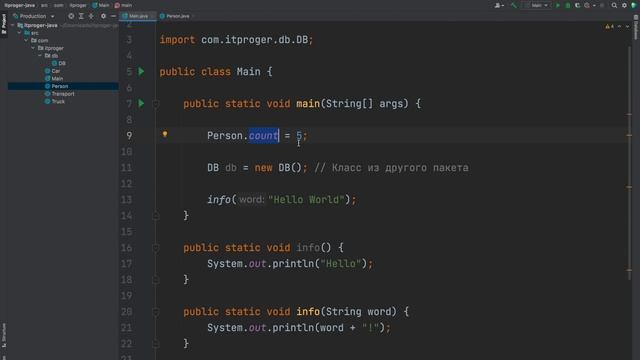Click the Debug bug icon in the top toolbar
640x360 pixels.
pos(567,5)
